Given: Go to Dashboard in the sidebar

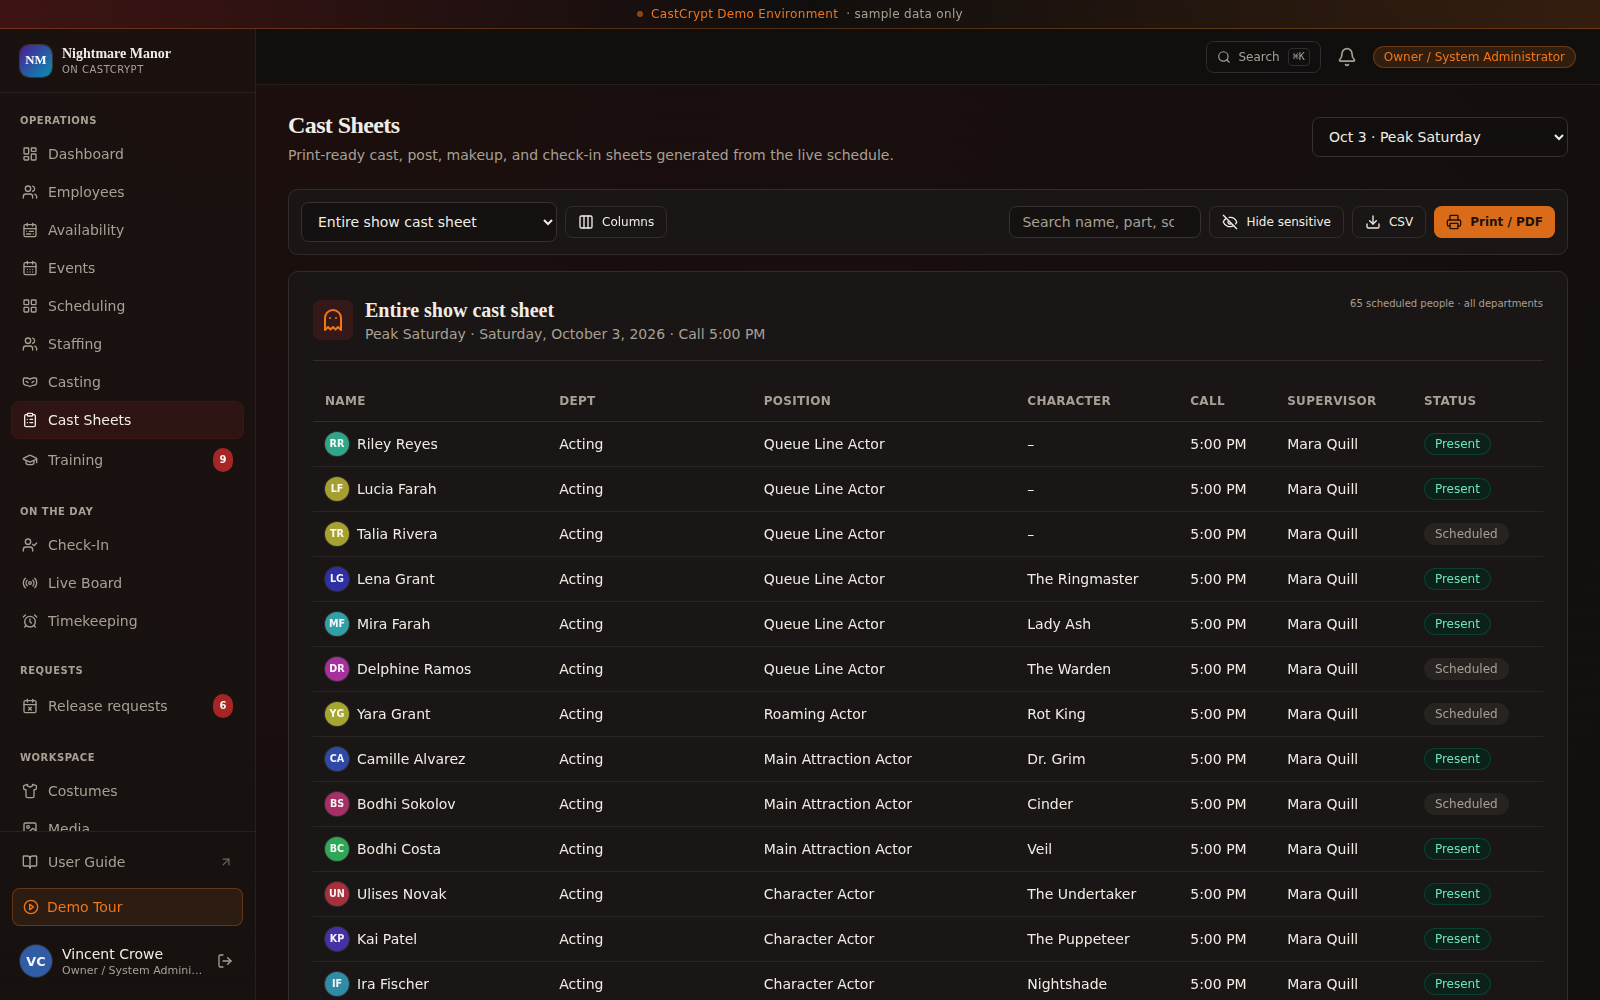Looking at the screenshot, I should 127,154.
